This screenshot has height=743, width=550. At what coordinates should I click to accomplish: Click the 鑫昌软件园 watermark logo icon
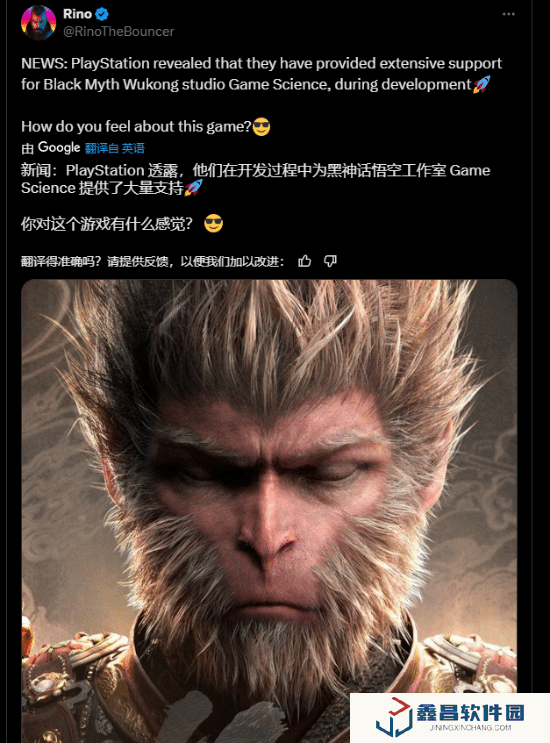(394, 717)
